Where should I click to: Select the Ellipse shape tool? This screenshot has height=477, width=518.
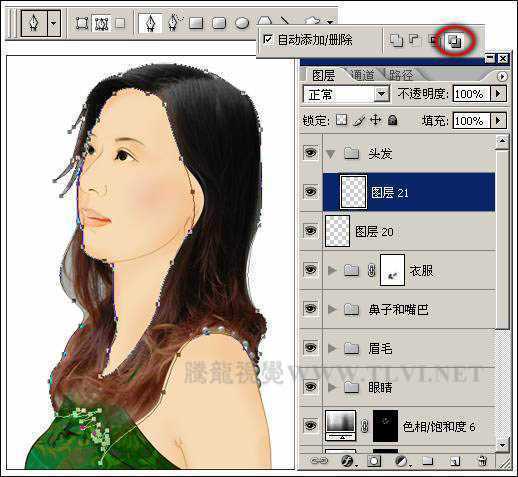pos(242,23)
